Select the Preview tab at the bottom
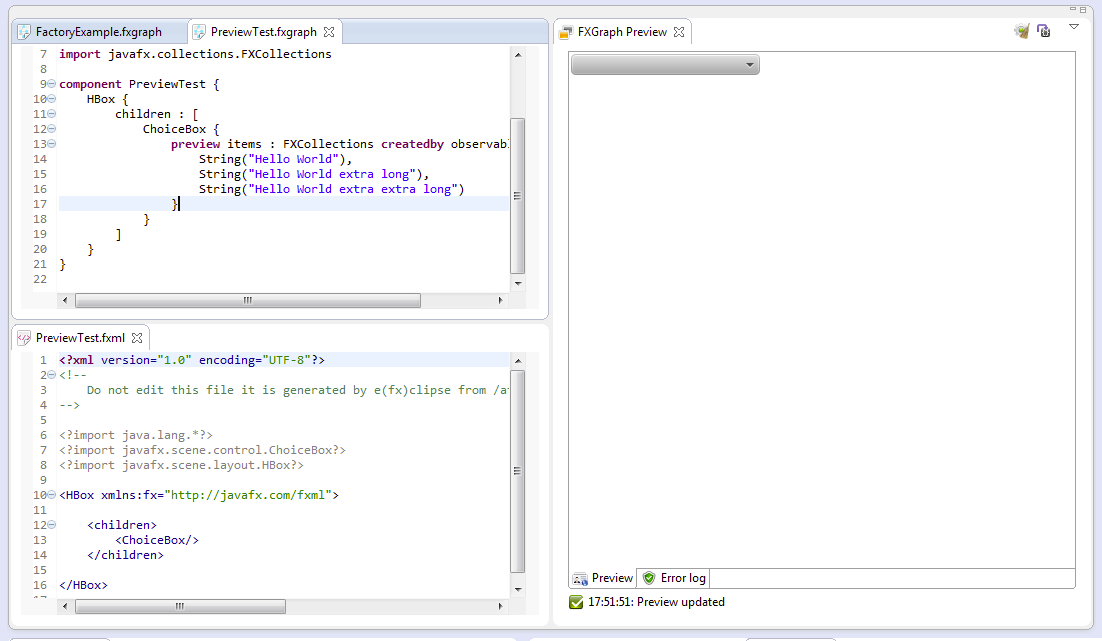The height and width of the screenshot is (641, 1102). pyautogui.click(x=603, y=578)
